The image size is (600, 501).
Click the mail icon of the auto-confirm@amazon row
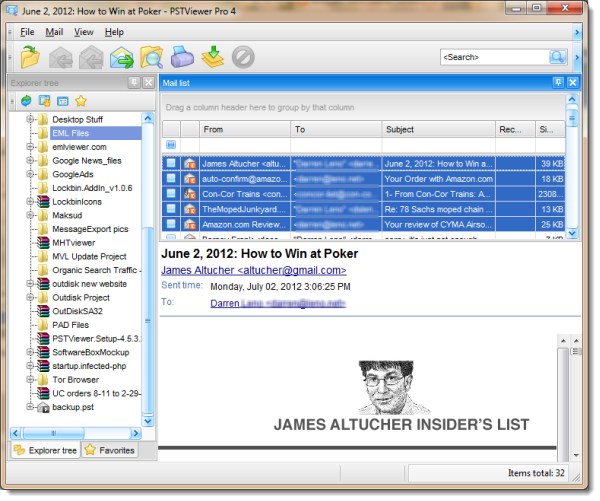[190, 179]
